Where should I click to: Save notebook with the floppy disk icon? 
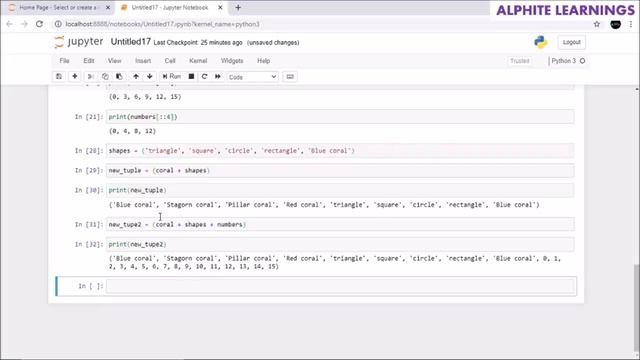59,77
